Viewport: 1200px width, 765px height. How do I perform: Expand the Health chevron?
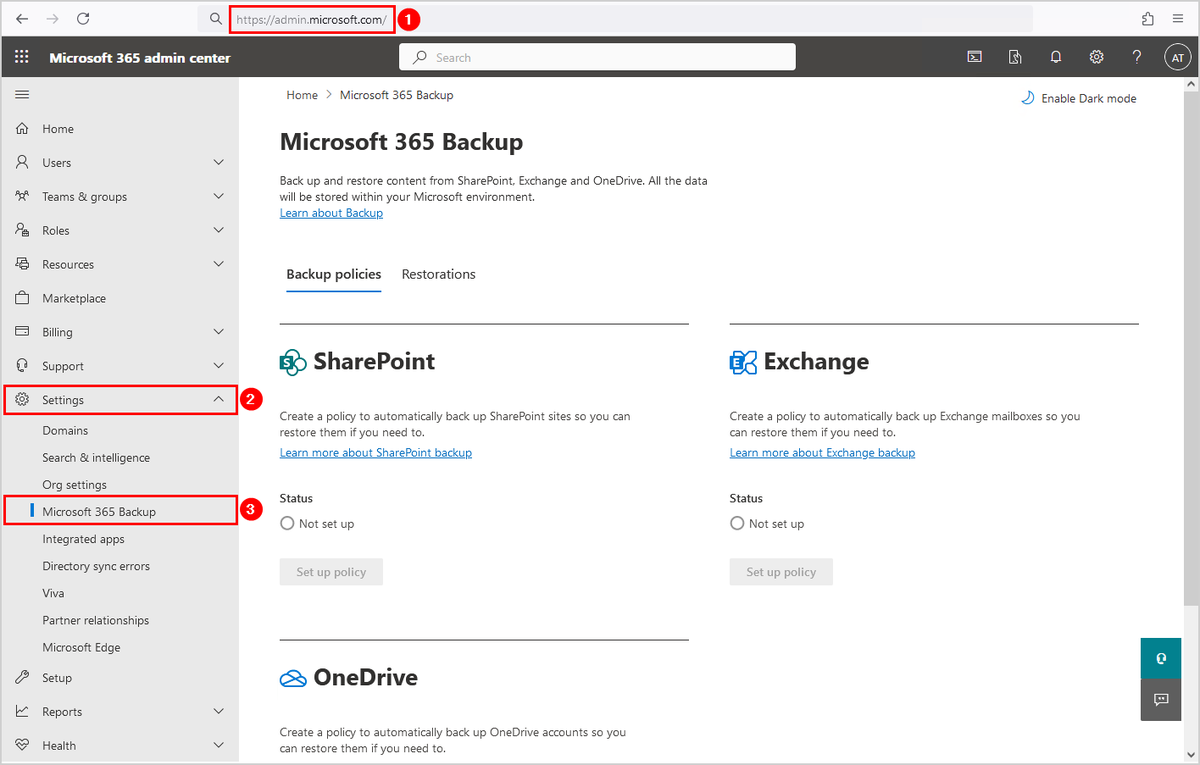click(x=219, y=746)
